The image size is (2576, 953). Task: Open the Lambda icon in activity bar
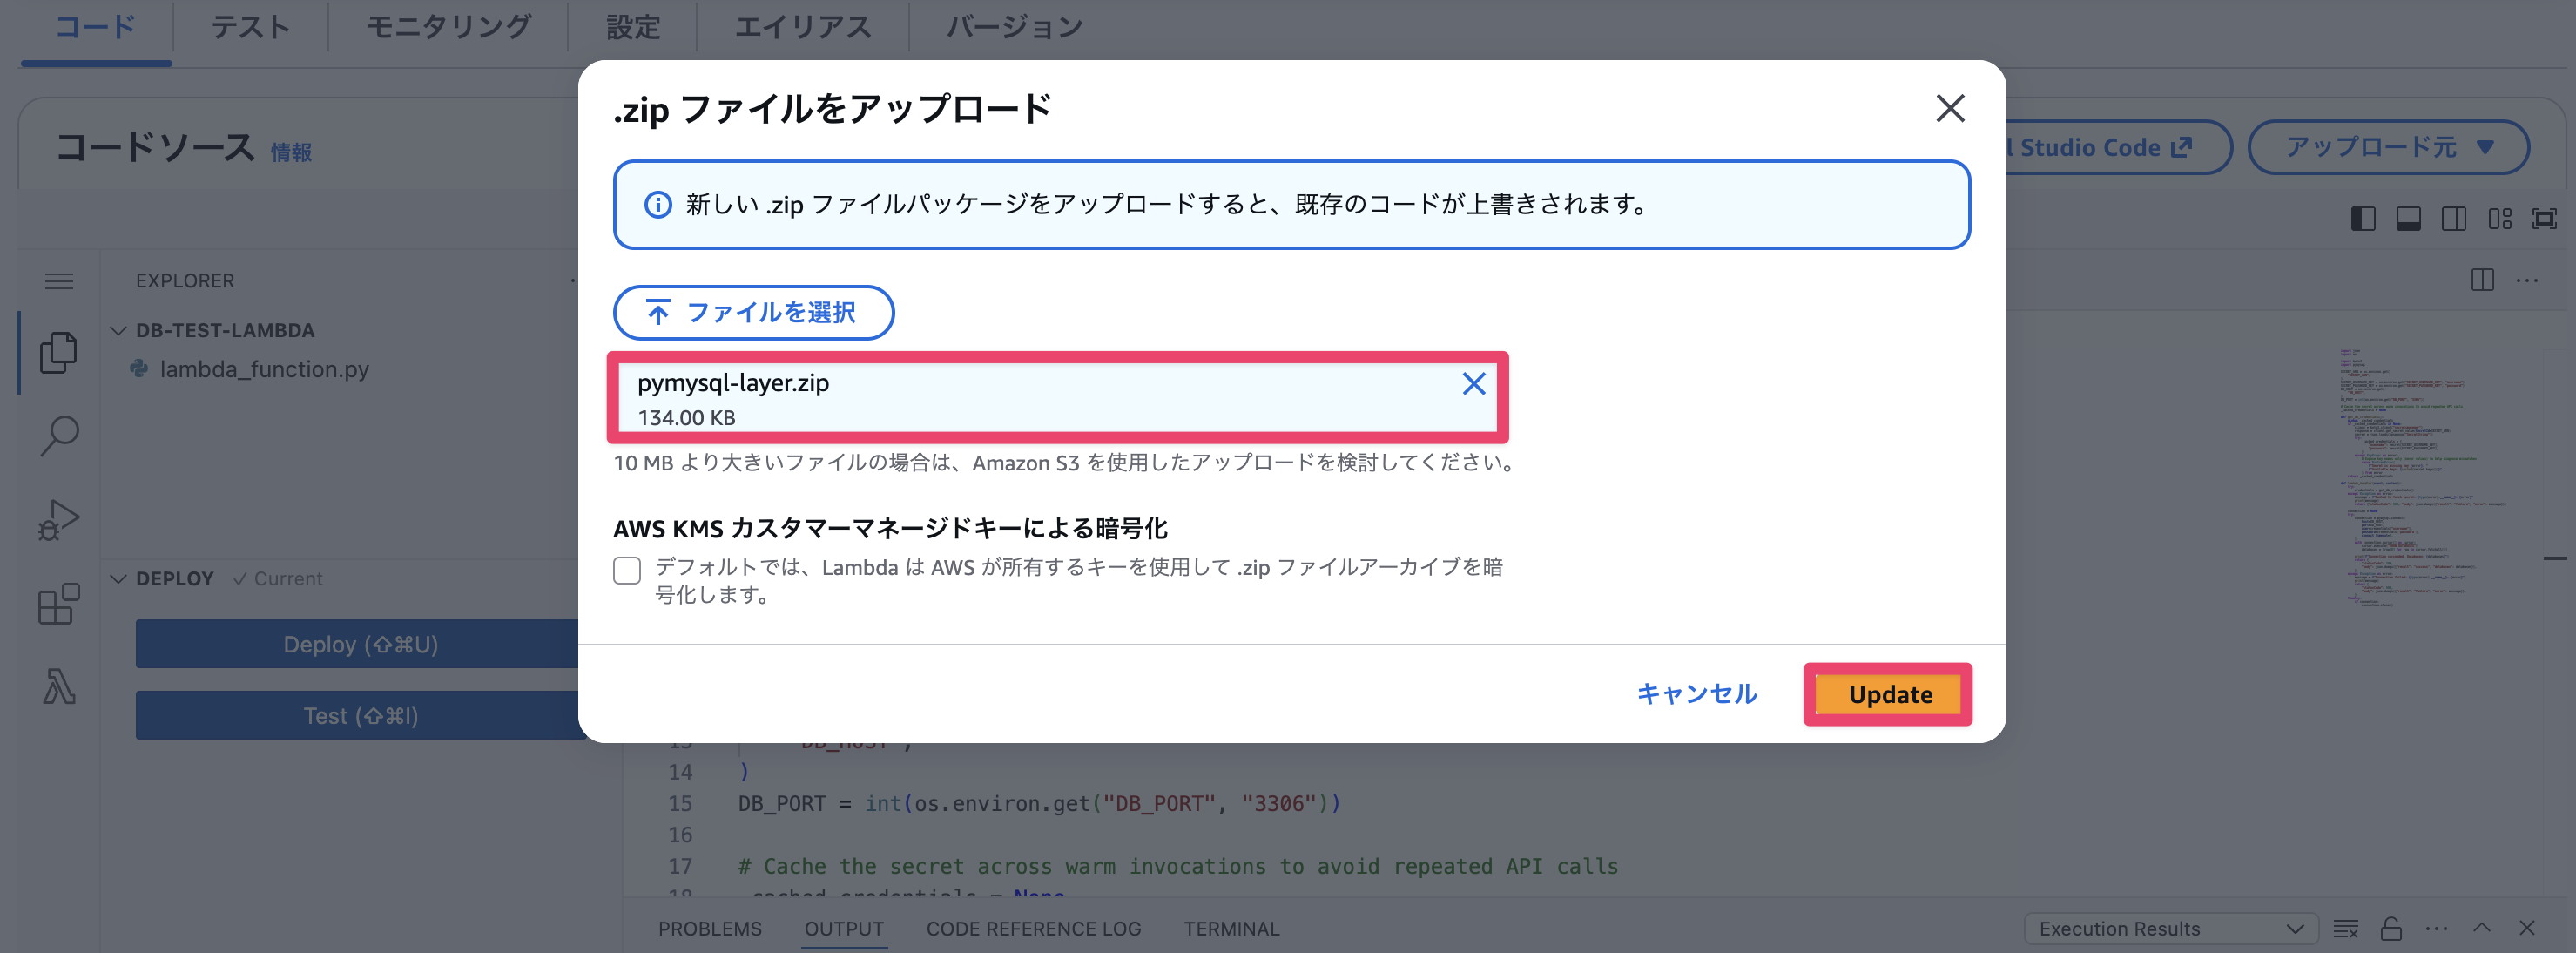[x=59, y=687]
